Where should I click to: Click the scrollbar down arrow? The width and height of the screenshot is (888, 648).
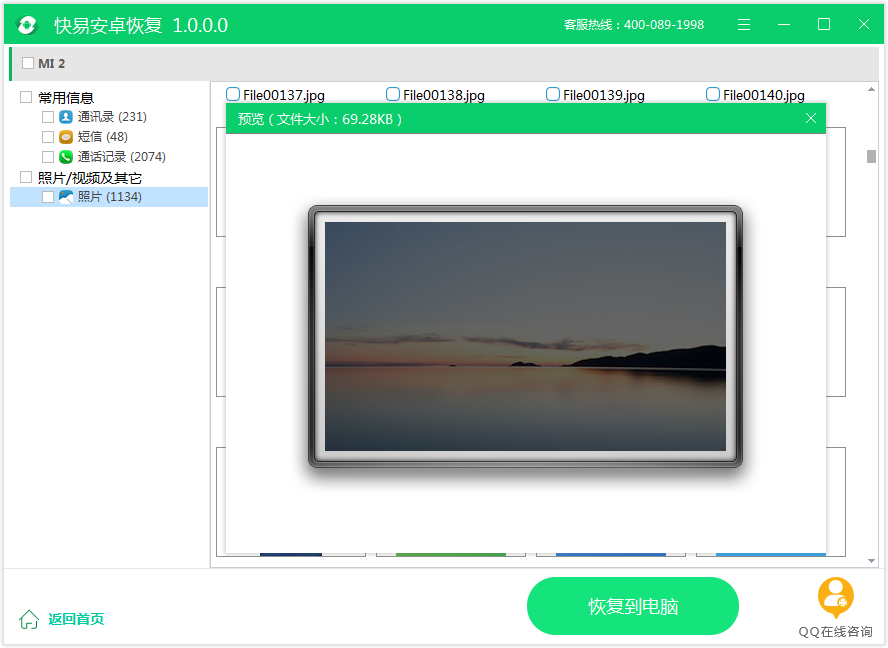coord(871,561)
